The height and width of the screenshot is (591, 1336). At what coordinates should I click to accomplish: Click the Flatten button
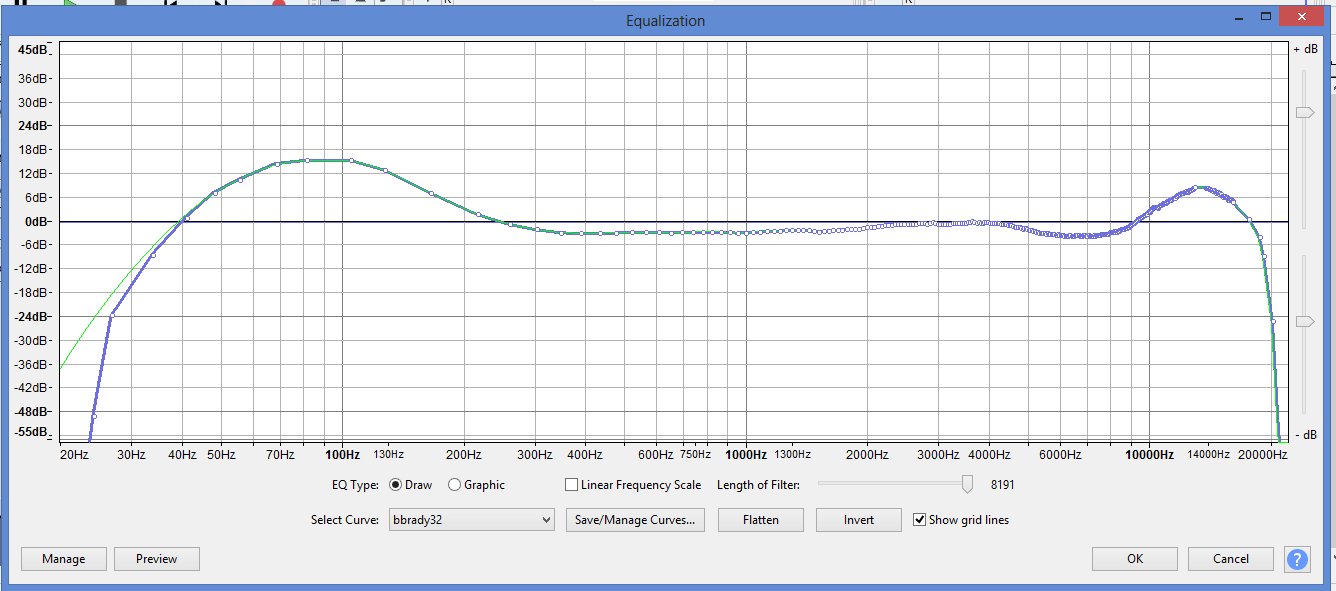click(x=761, y=520)
